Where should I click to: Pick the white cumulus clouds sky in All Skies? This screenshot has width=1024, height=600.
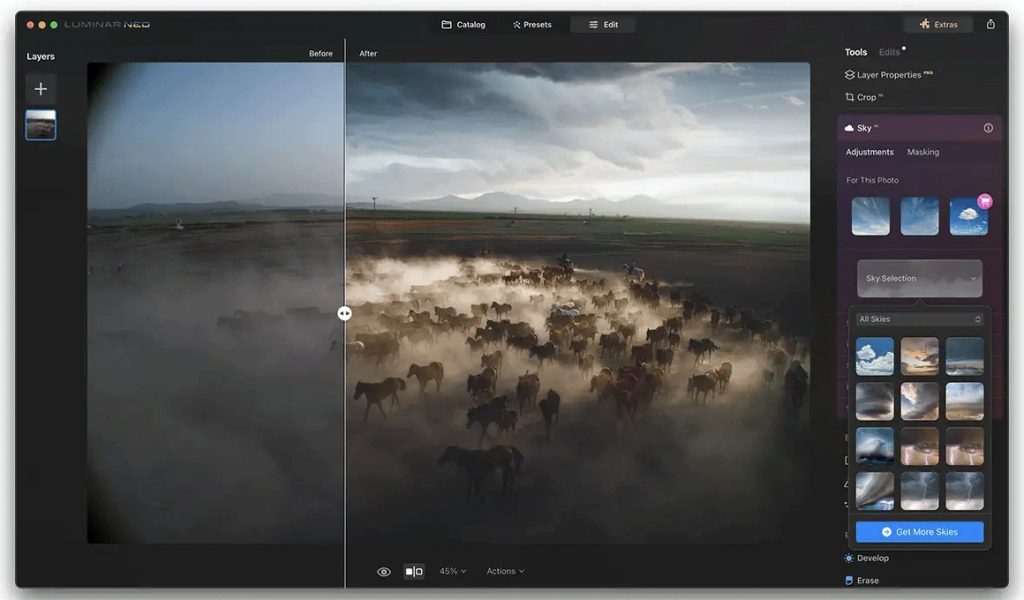[x=875, y=356]
